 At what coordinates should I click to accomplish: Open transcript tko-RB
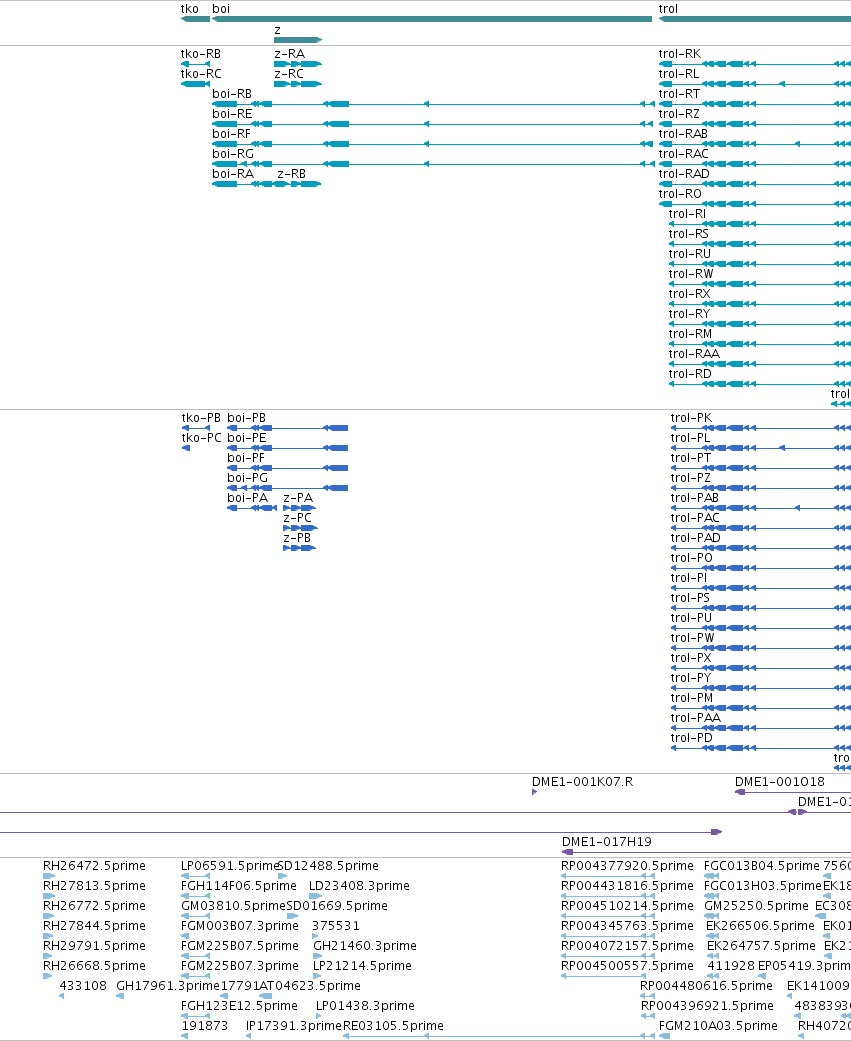(200, 54)
